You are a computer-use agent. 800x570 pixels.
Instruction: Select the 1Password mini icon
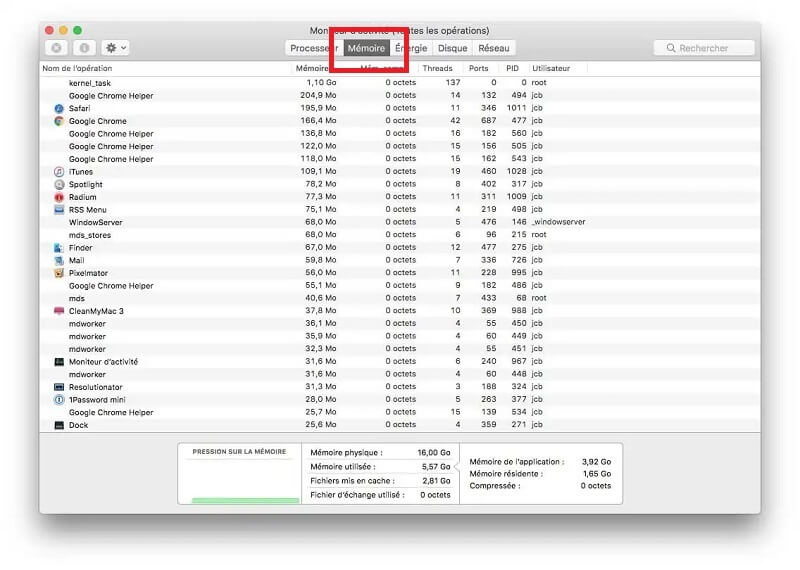59,400
